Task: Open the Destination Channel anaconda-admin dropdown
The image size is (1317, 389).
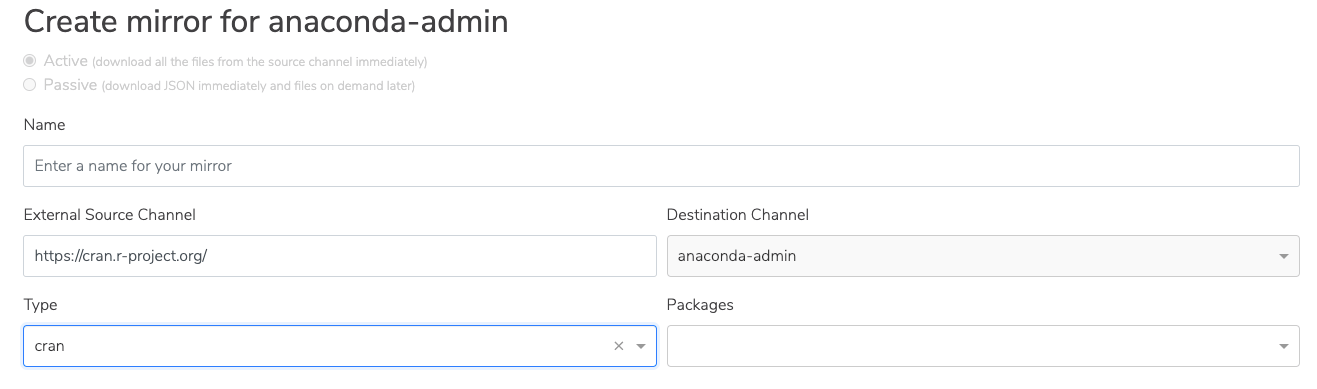Action: click(x=983, y=256)
